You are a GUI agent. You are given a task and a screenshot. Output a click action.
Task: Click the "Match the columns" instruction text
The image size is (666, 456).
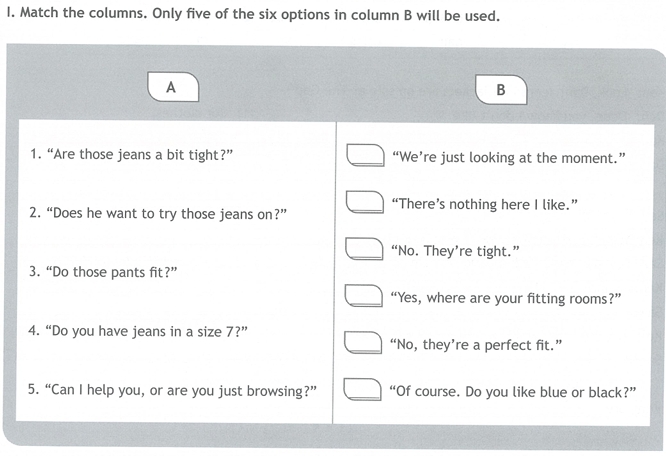coord(253,14)
